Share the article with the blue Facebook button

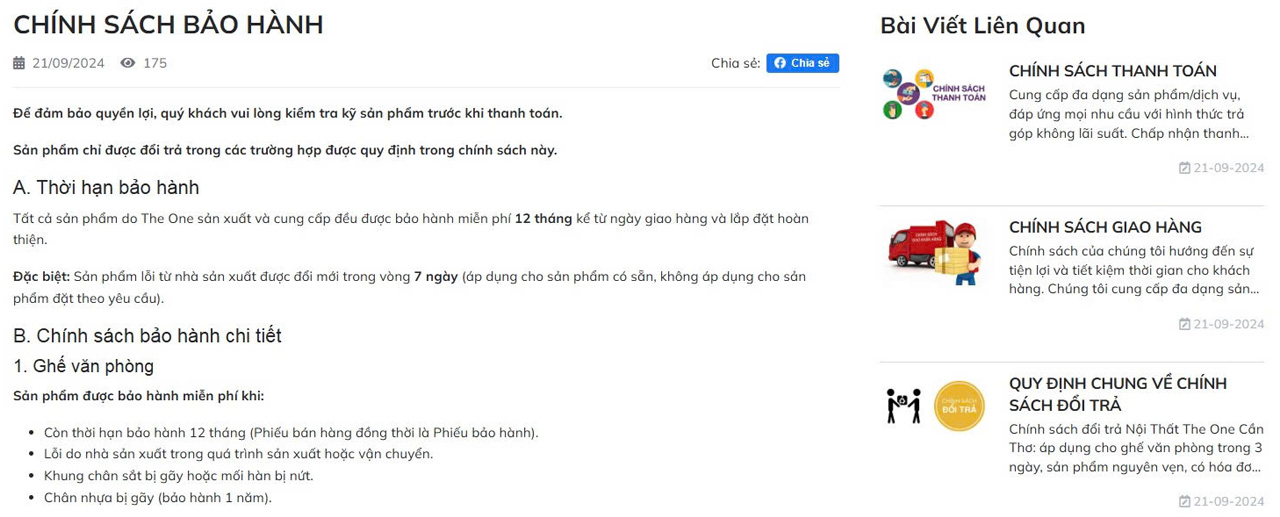[802, 63]
